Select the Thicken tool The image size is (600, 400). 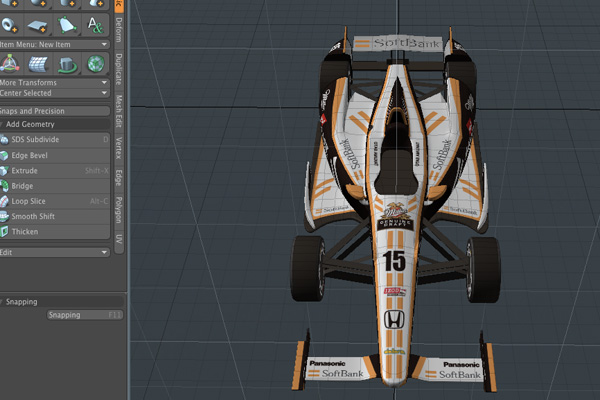point(55,232)
